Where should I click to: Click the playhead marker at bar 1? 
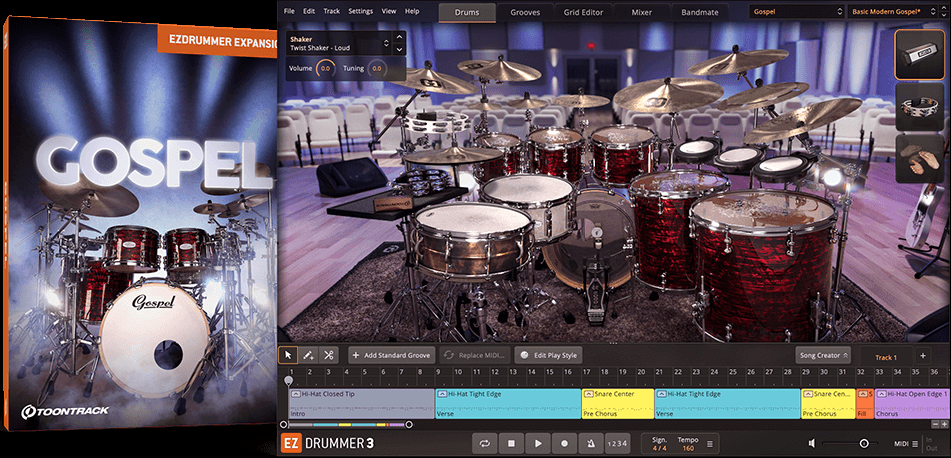click(x=289, y=381)
